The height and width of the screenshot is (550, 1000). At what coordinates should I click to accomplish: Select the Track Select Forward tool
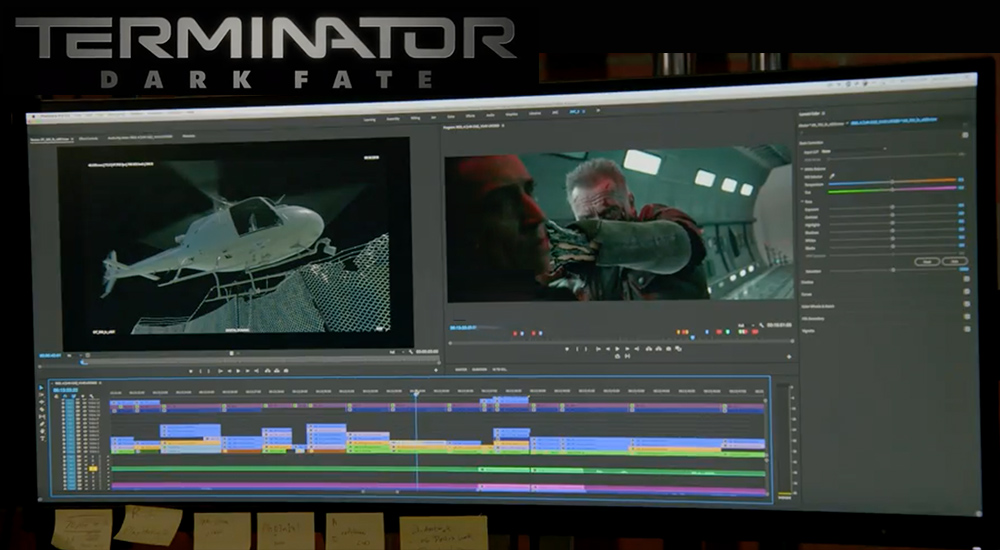click(x=41, y=395)
